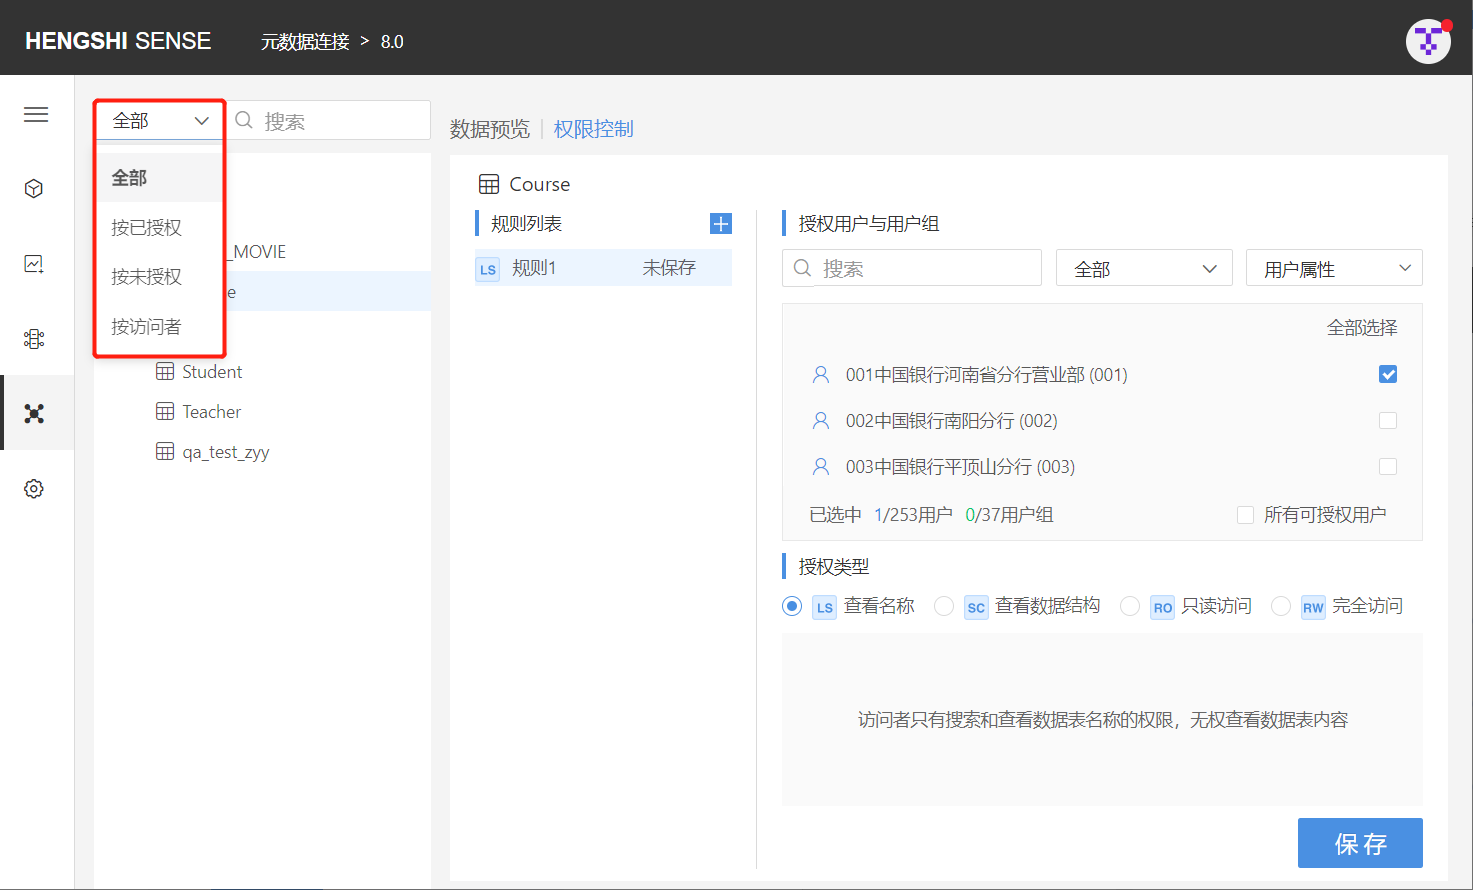Select 查看名称 radio button
Image resolution: width=1473 pixels, height=890 pixels.
pyautogui.click(x=792, y=606)
